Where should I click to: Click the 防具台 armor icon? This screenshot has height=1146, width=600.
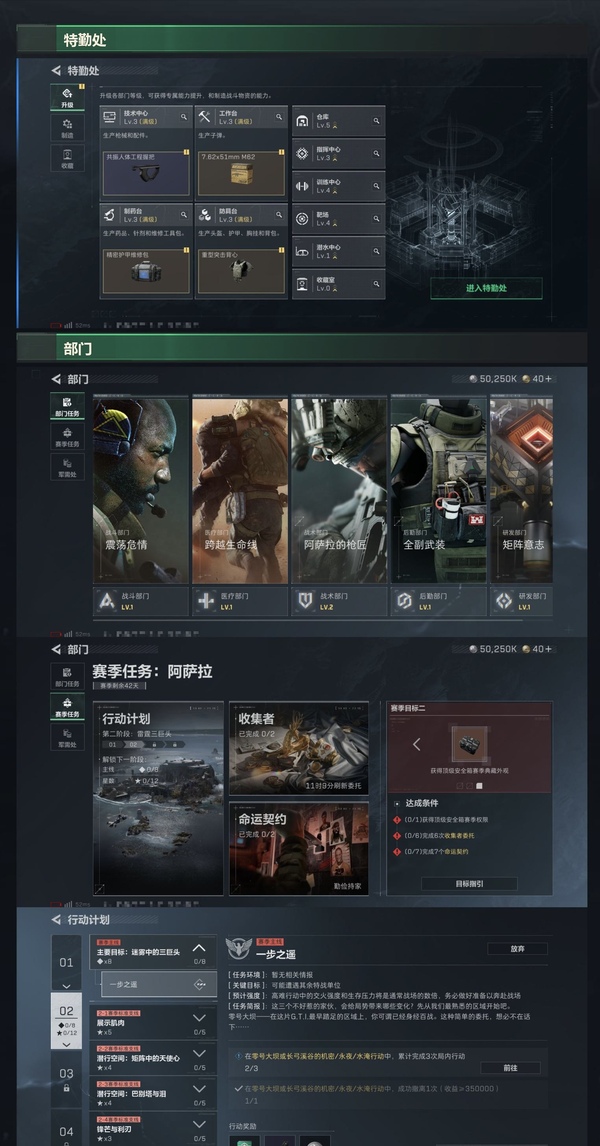205,215
